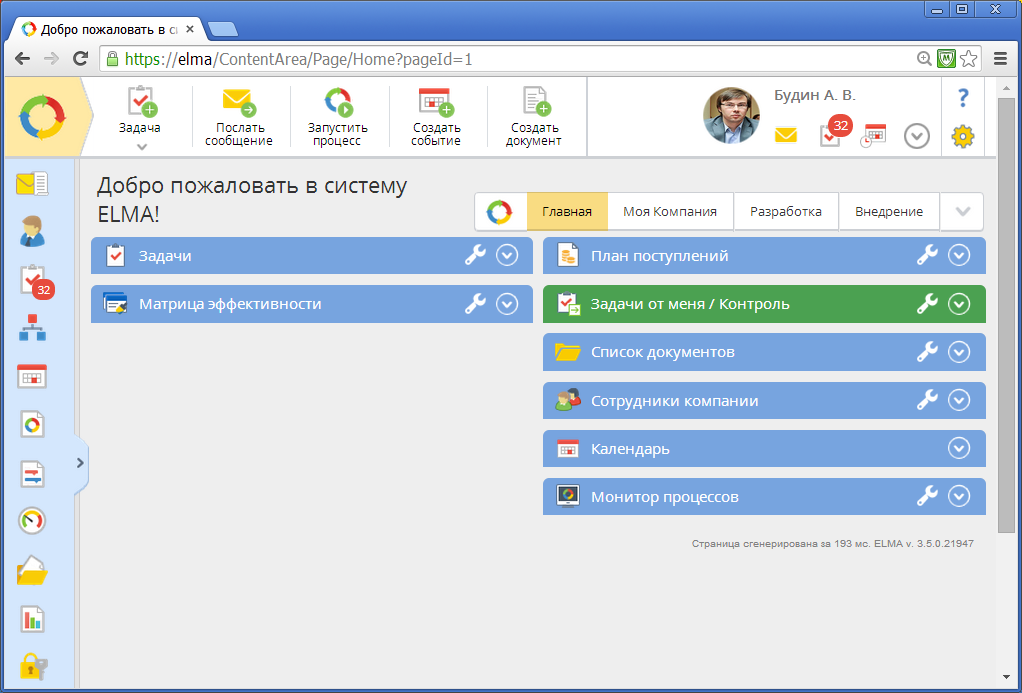Click user name Будин А. В.

tap(814, 95)
